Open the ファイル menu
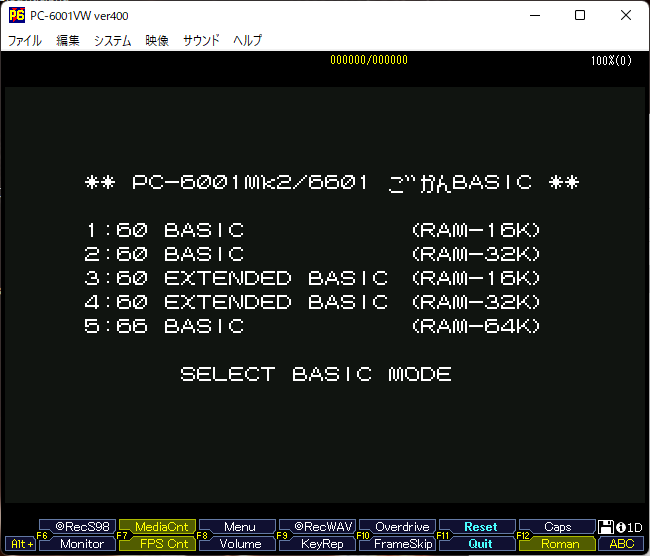This screenshot has width=650, height=556. pos(25,40)
